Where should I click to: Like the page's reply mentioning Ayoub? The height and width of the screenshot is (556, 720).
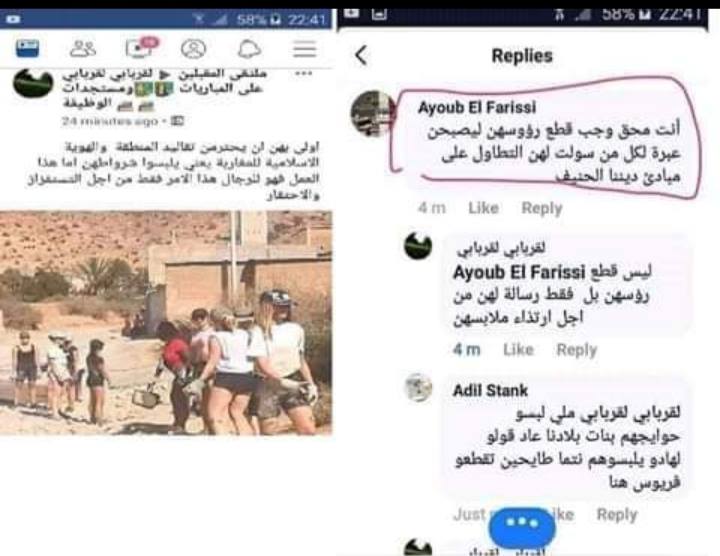click(x=518, y=350)
